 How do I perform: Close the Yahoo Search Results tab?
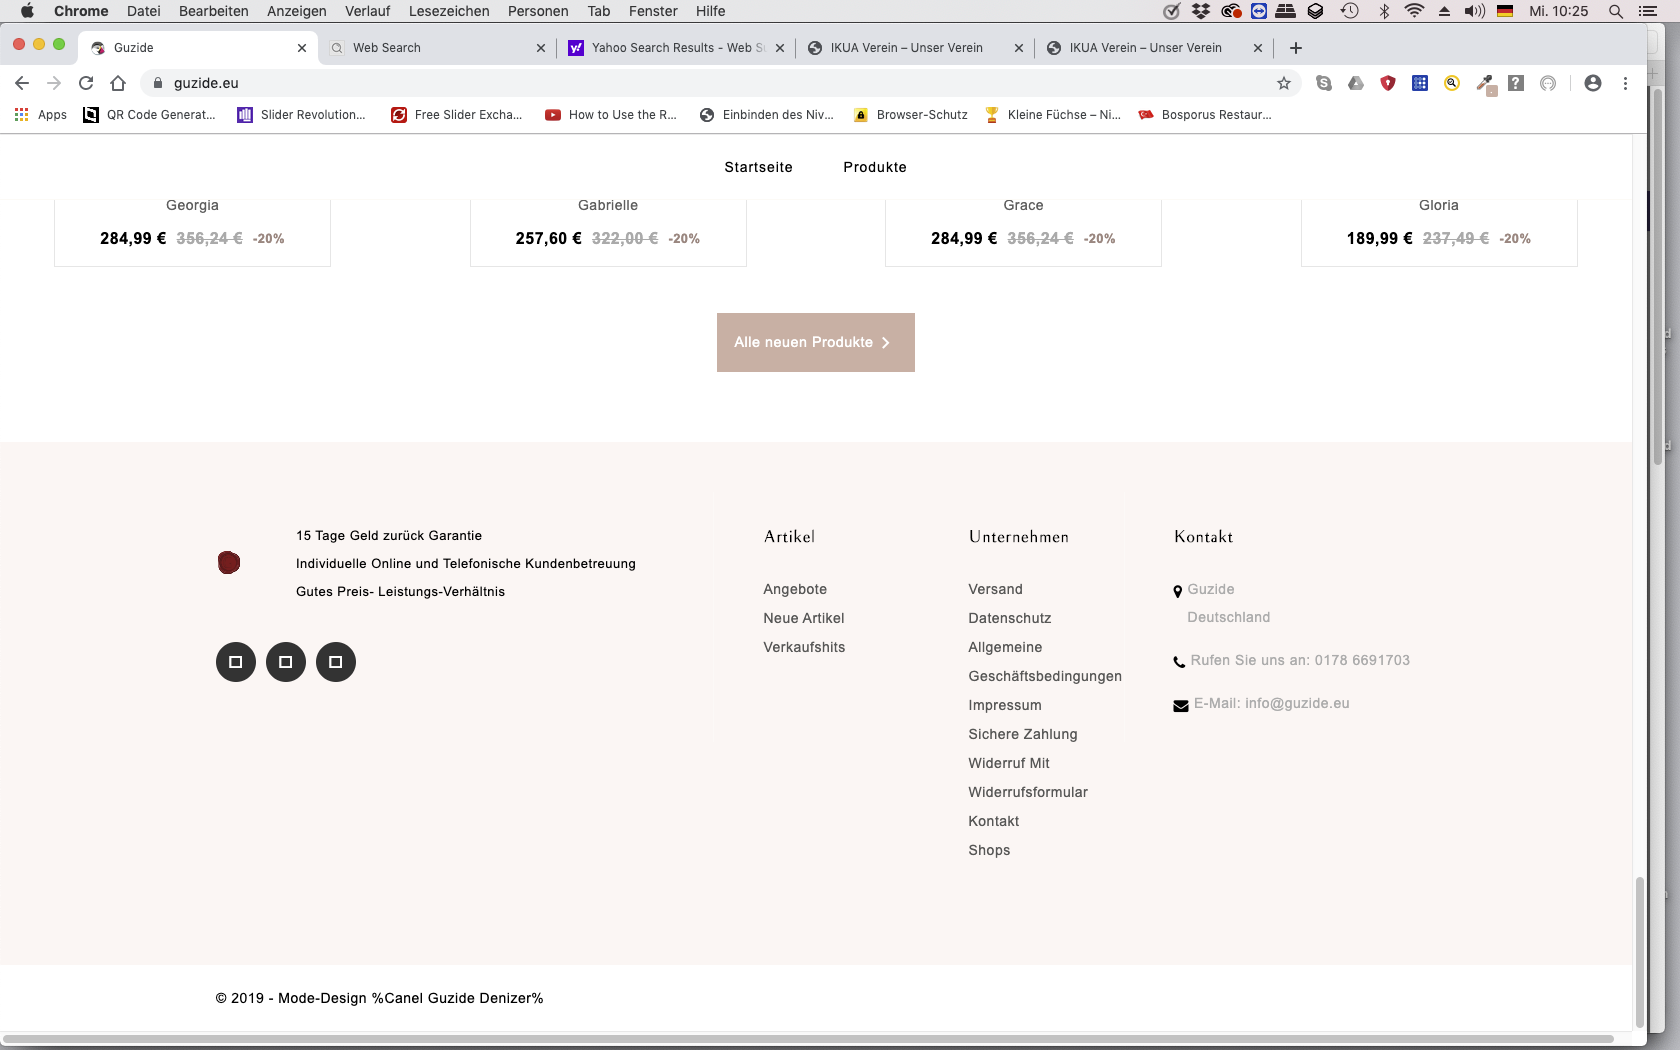[780, 48]
